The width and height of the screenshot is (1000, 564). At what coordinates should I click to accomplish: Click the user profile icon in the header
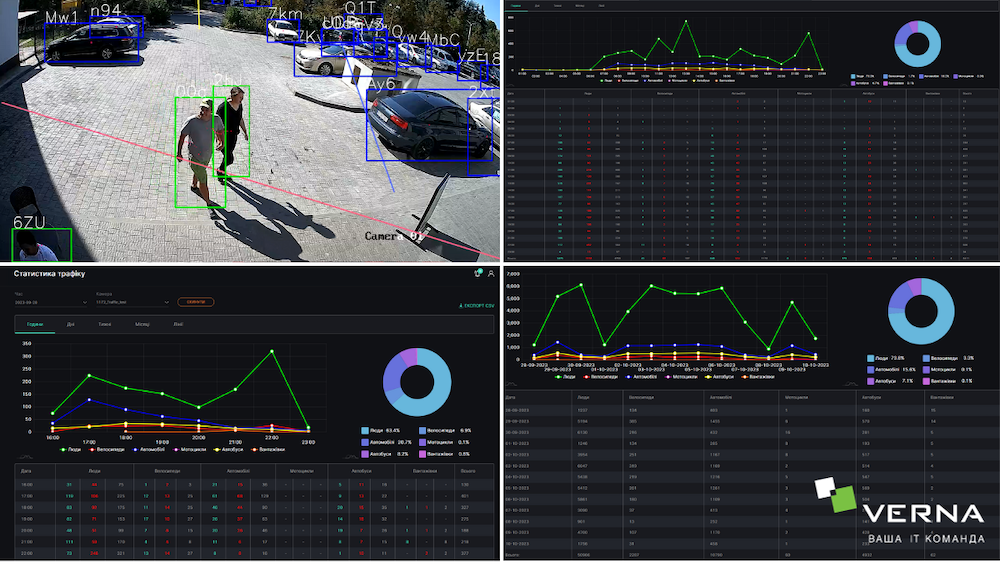[x=491, y=273]
